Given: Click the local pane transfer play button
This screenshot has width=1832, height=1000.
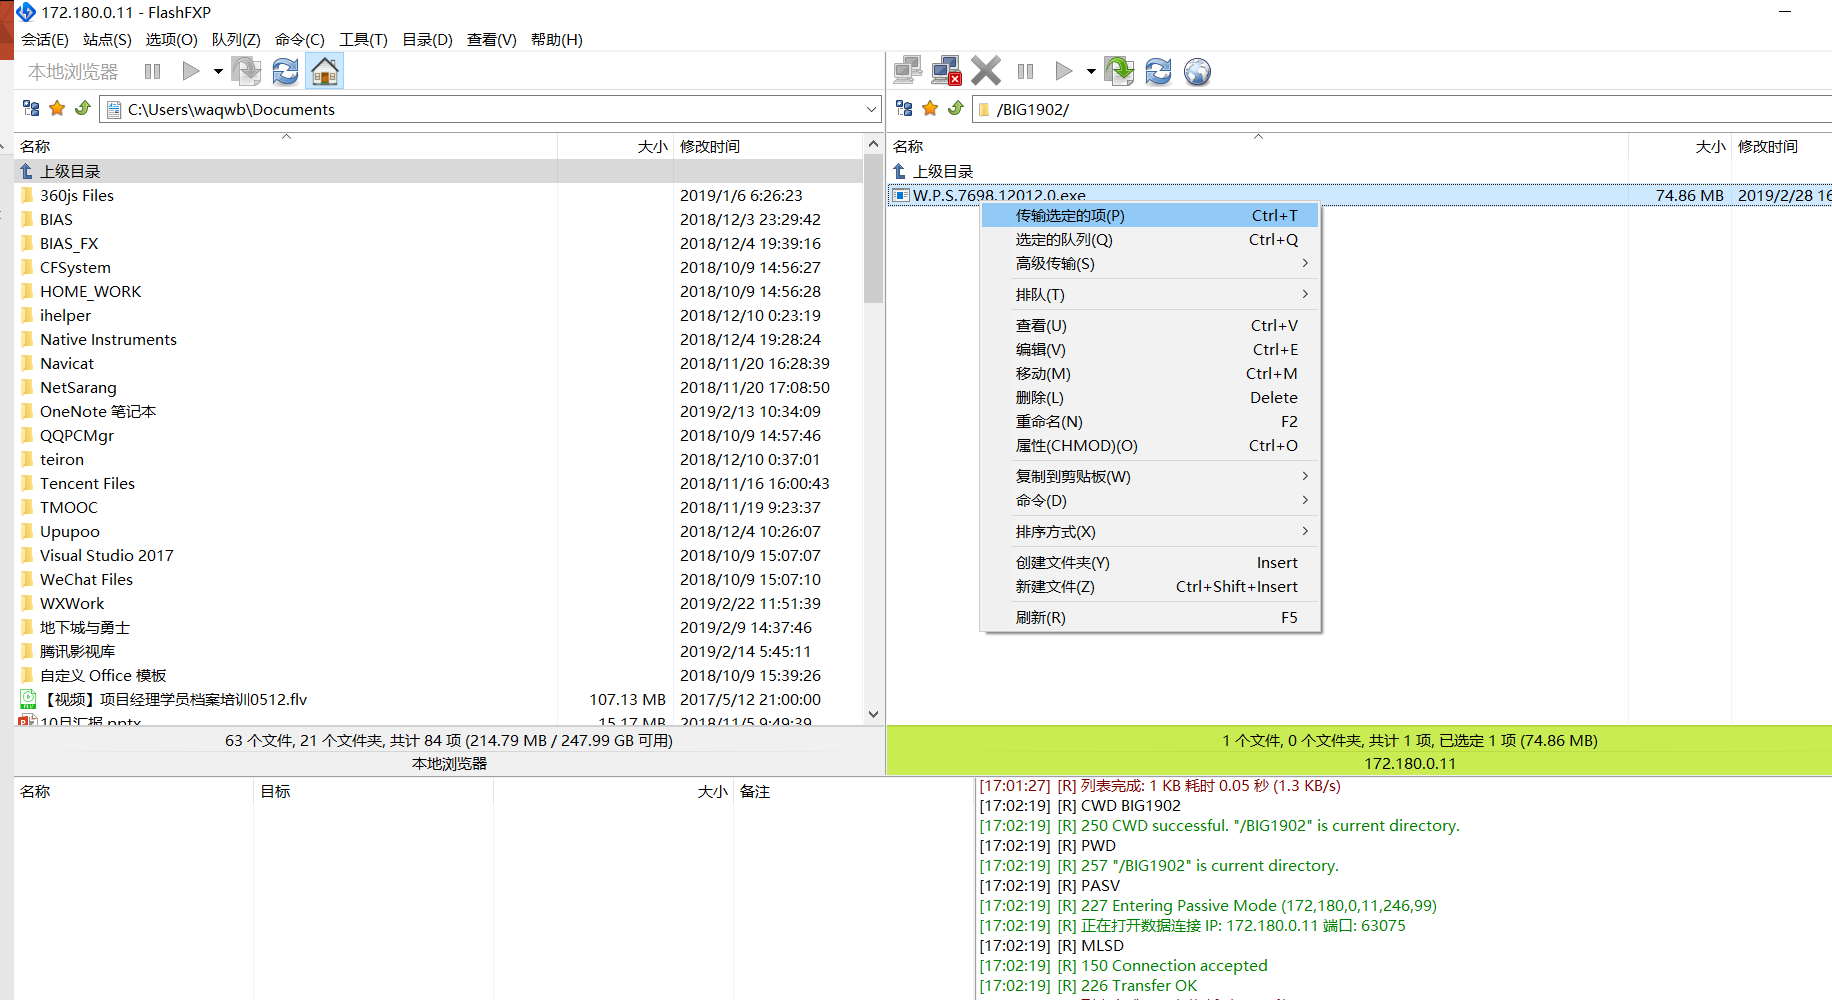Looking at the screenshot, I should pyautogui.click(x=190, y=71).
